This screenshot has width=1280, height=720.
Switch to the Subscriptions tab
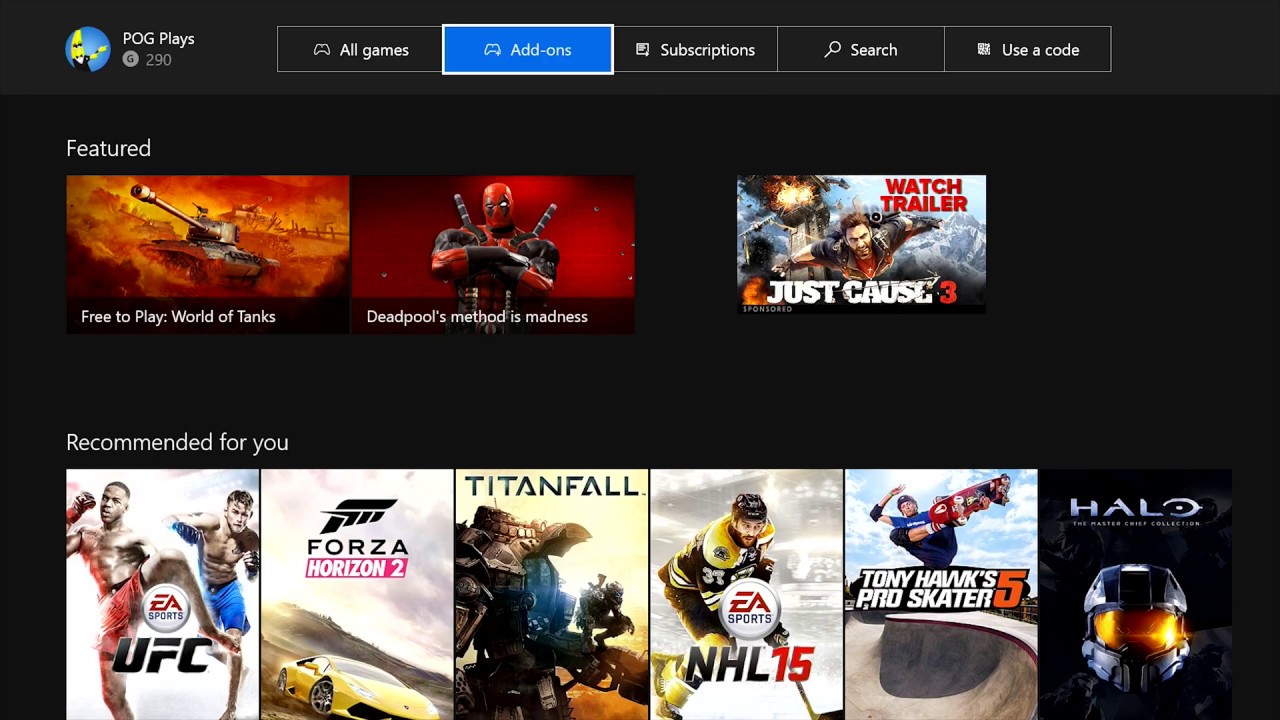[x=695, y=49]
